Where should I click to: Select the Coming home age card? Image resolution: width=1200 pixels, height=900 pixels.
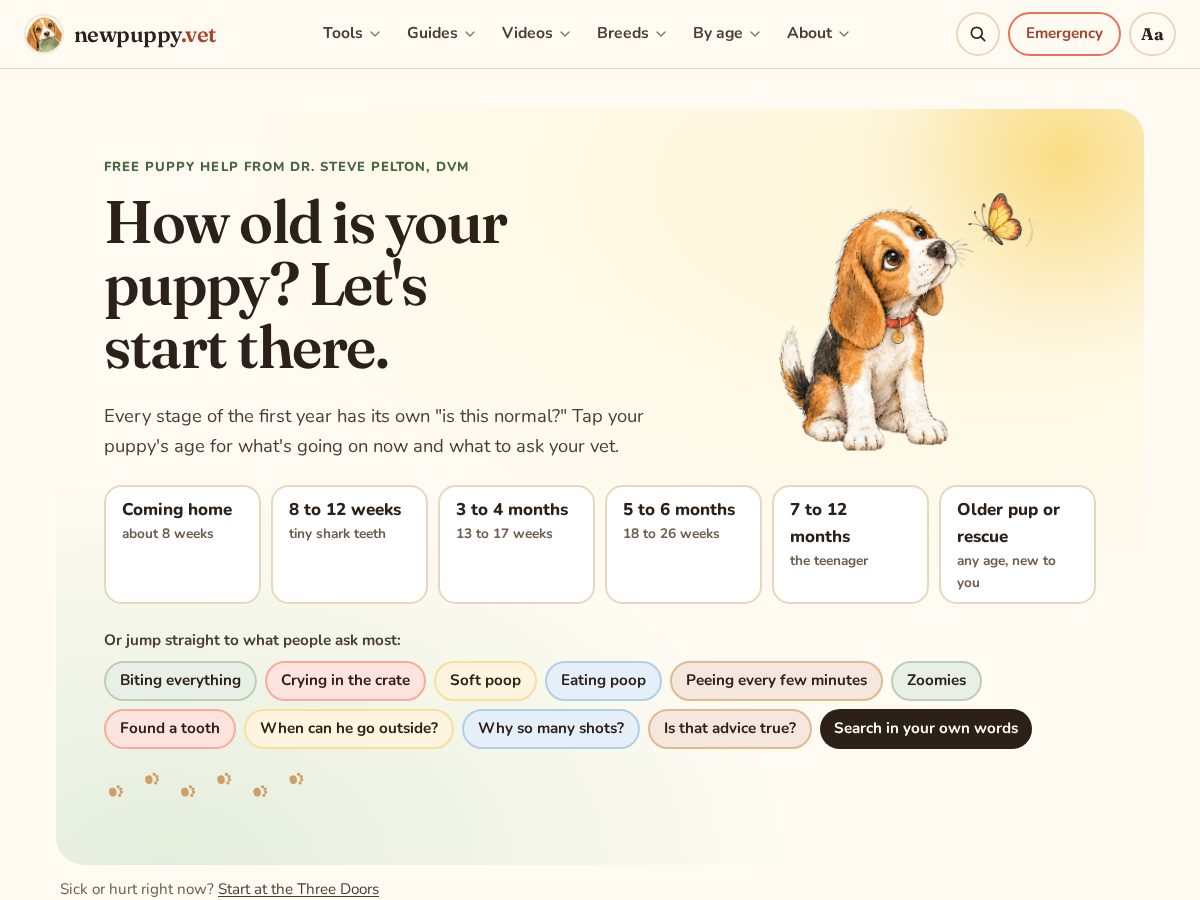(x=182, y=544)
